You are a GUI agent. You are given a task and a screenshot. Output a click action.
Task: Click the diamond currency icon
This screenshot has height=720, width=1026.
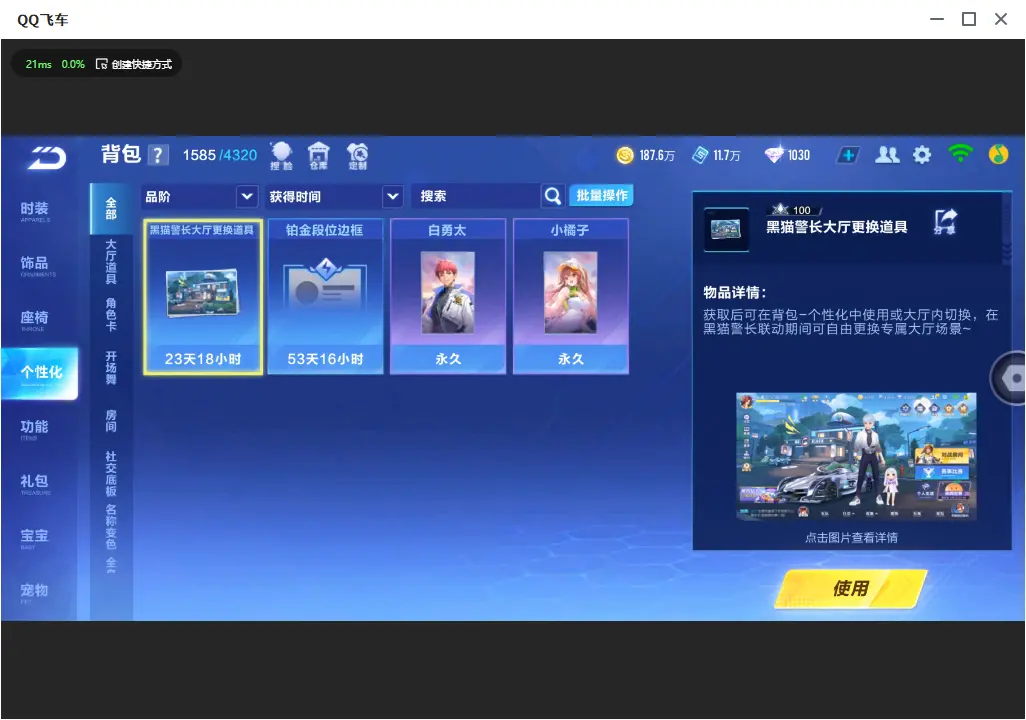[x=773, y=155]
